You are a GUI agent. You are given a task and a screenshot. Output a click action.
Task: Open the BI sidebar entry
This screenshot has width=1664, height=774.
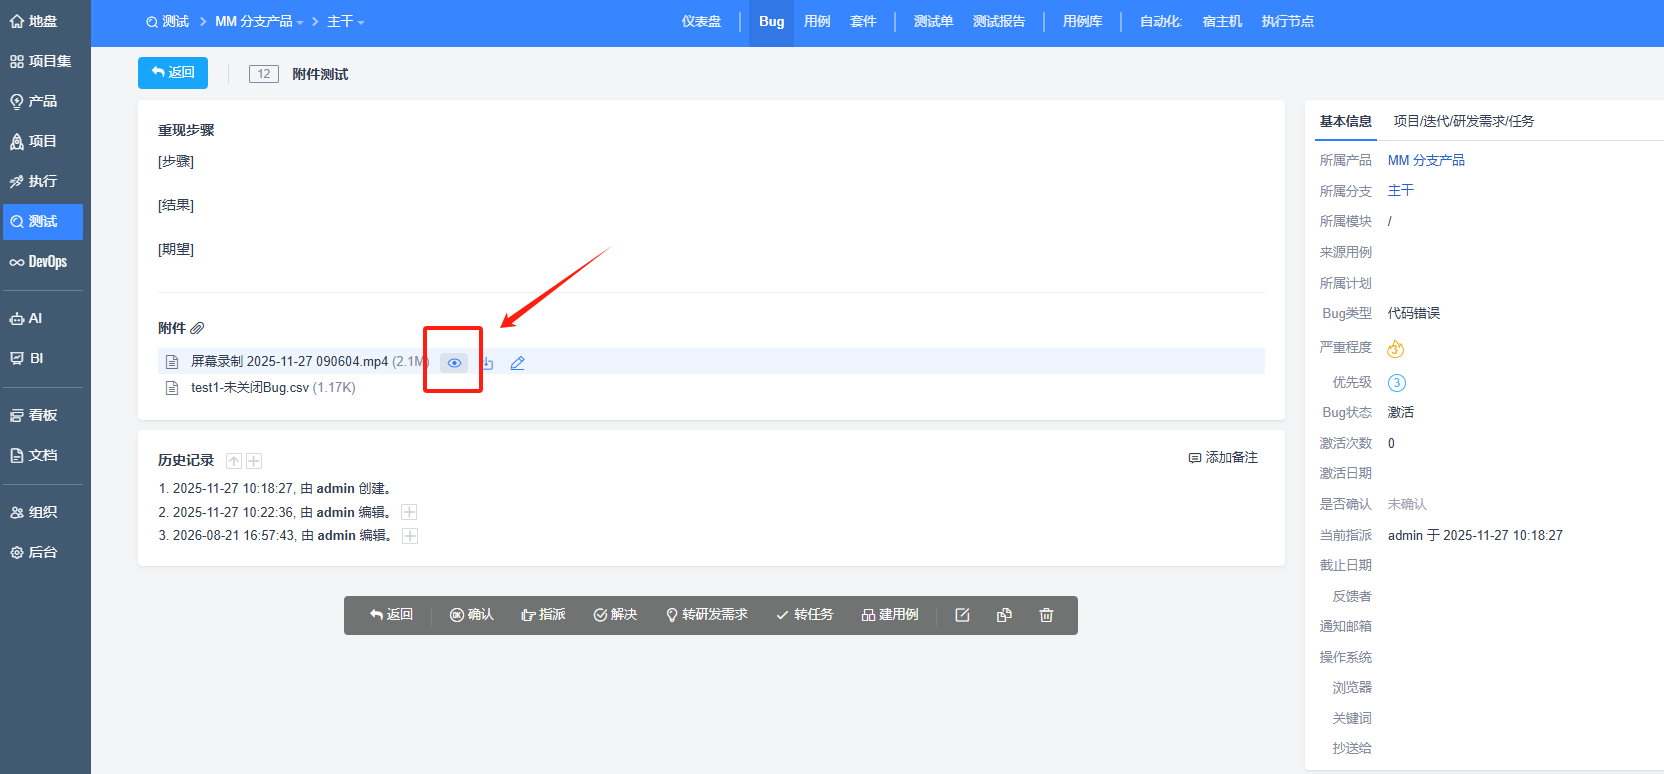[x=27, y=358]
